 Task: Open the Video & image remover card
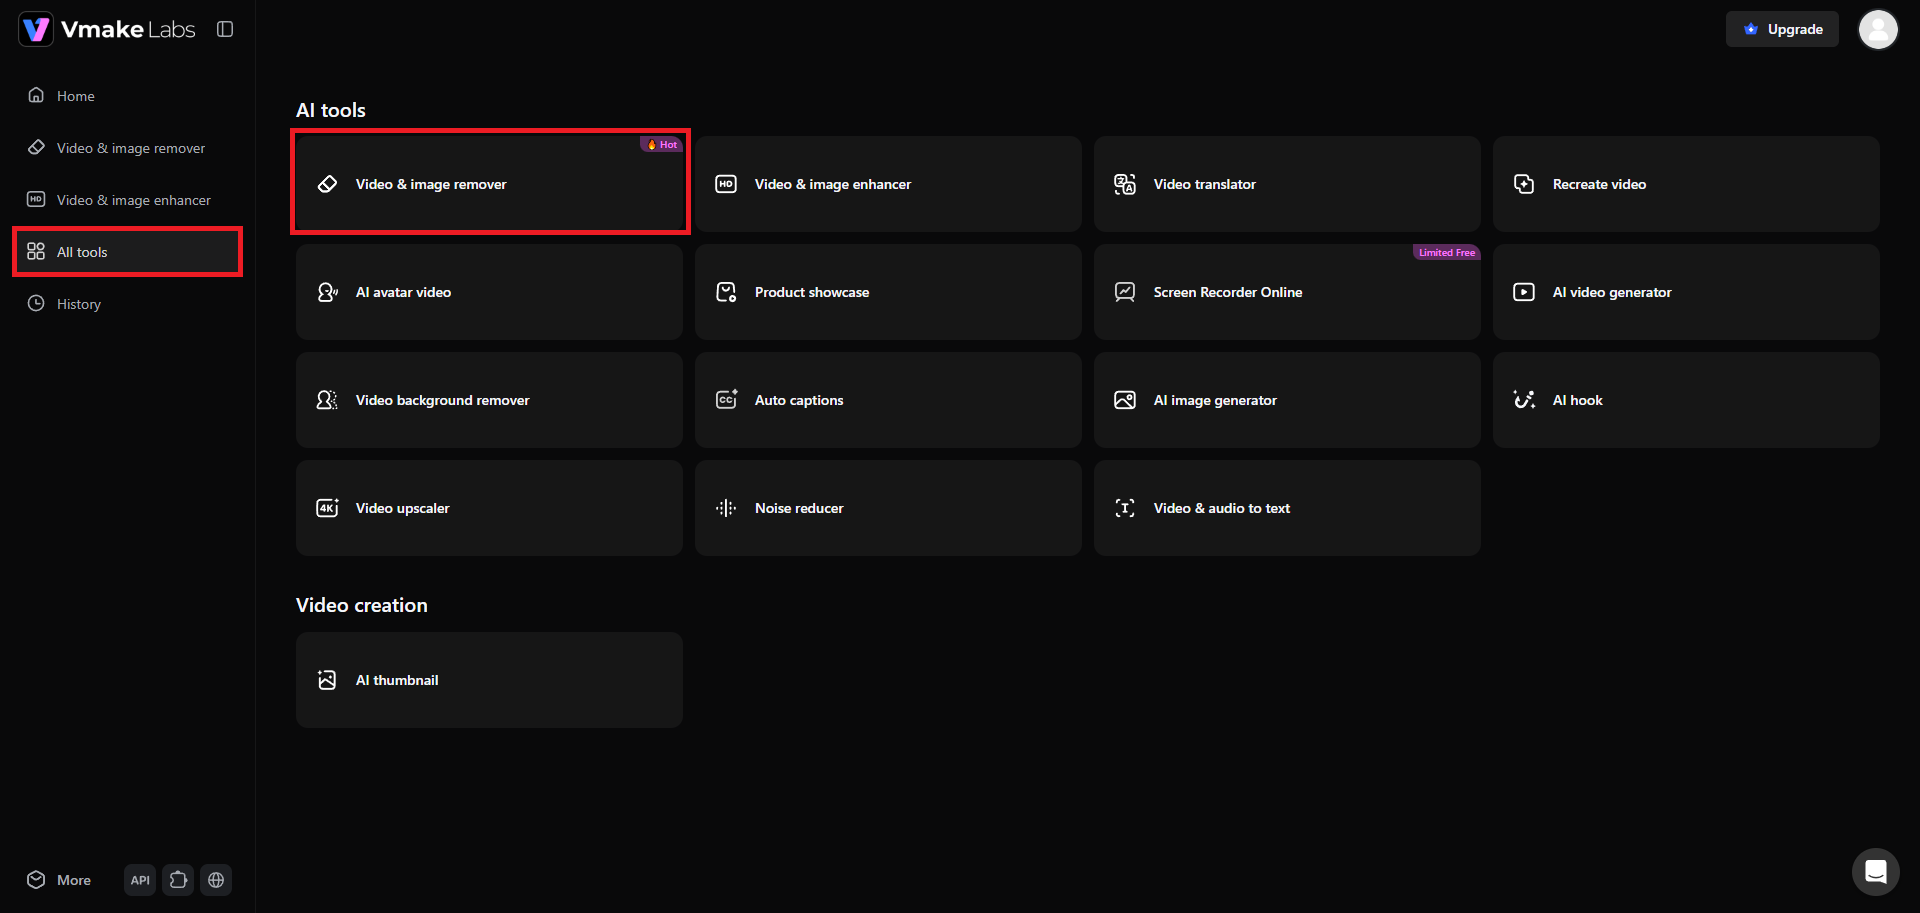tap(489, 184)
